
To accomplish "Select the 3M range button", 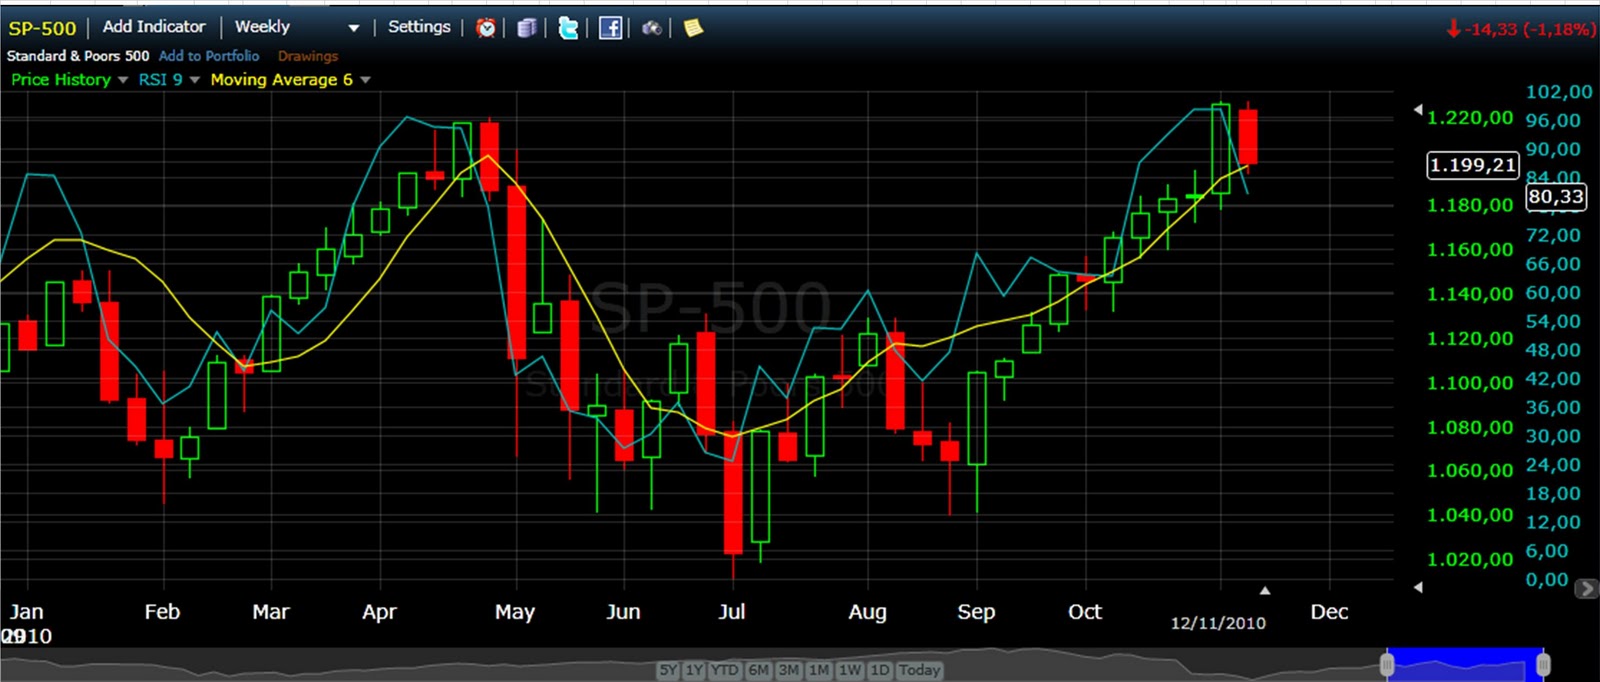I will [789, 670].
